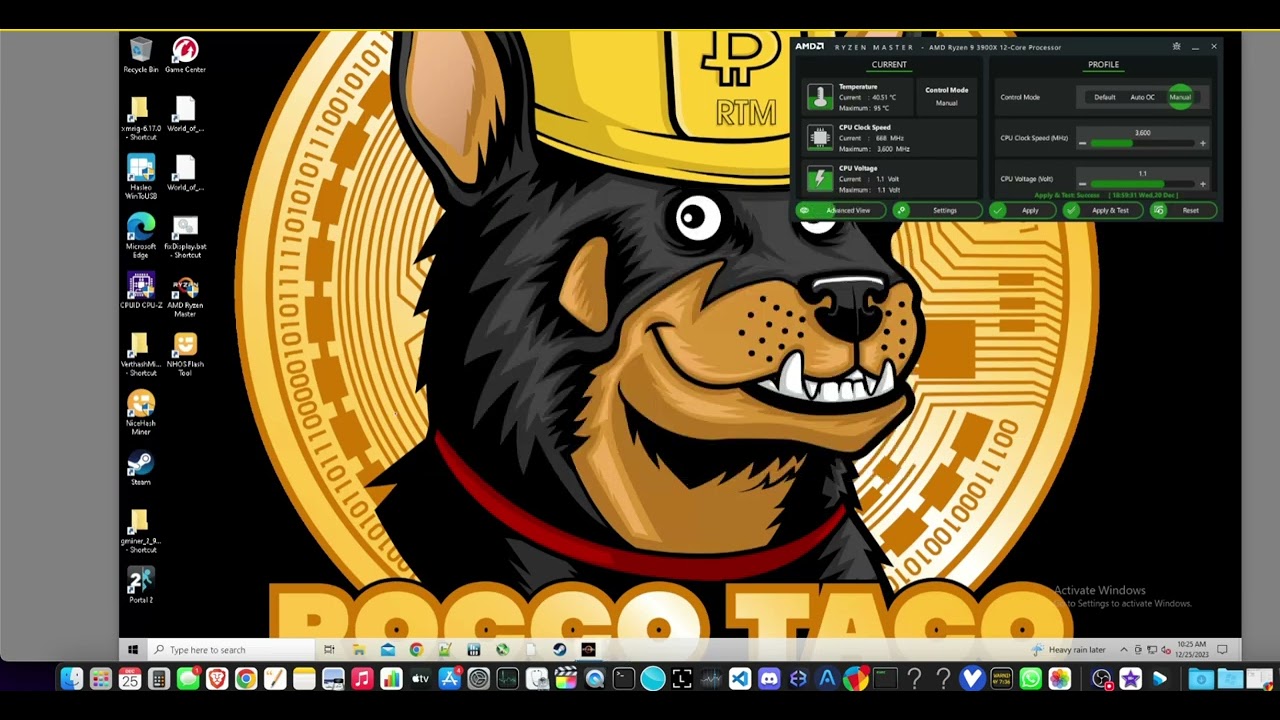Launch Visual Studio Code from the dock
The width and height of the screenshot is (1280, 720).
(740, 679)
